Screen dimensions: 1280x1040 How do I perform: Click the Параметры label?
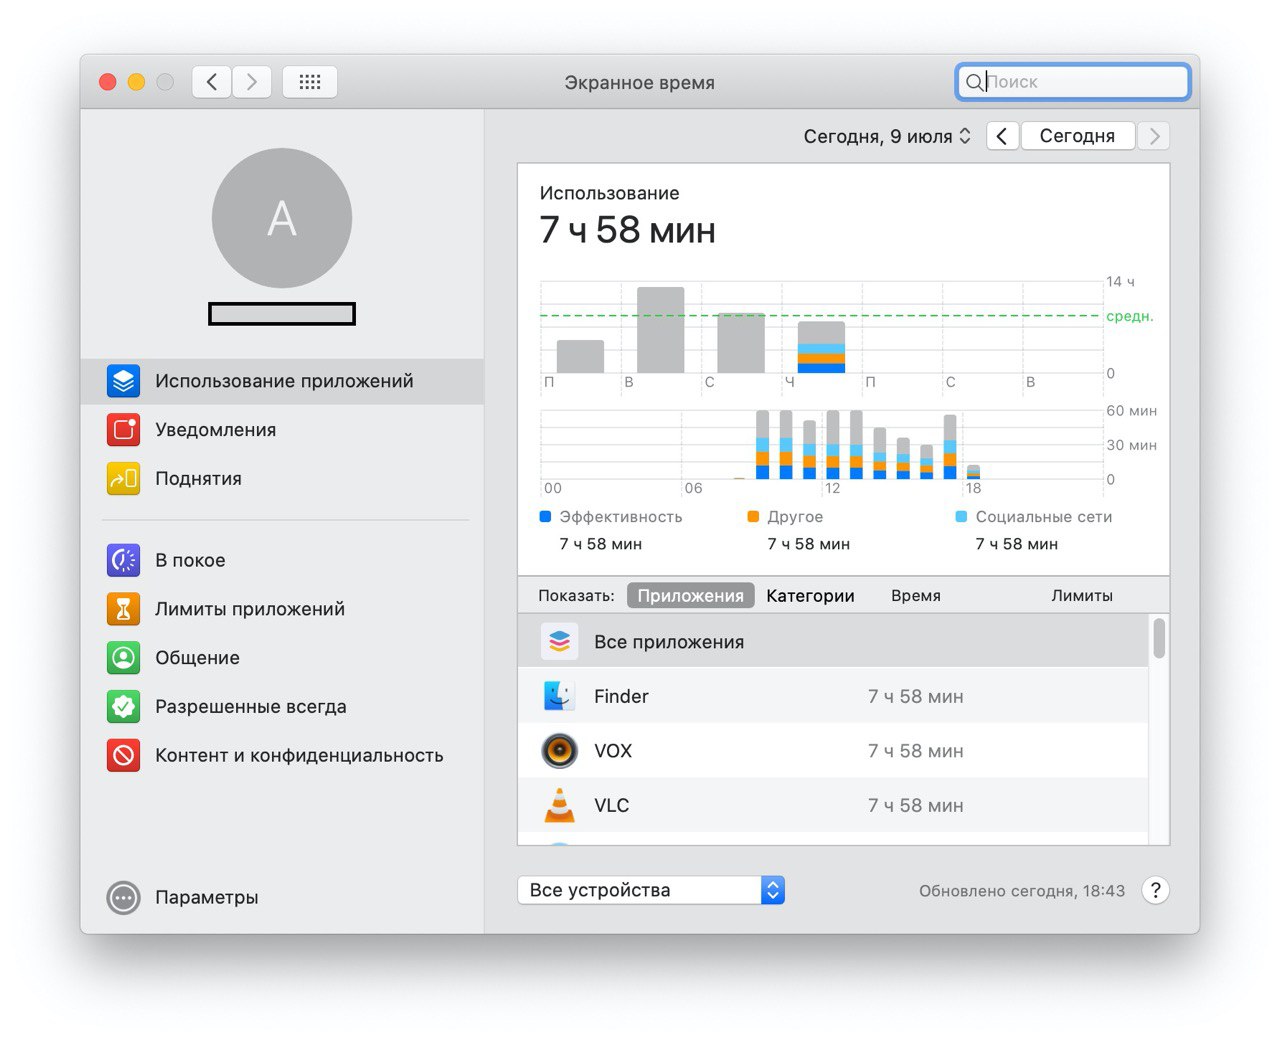click(206, 898)
